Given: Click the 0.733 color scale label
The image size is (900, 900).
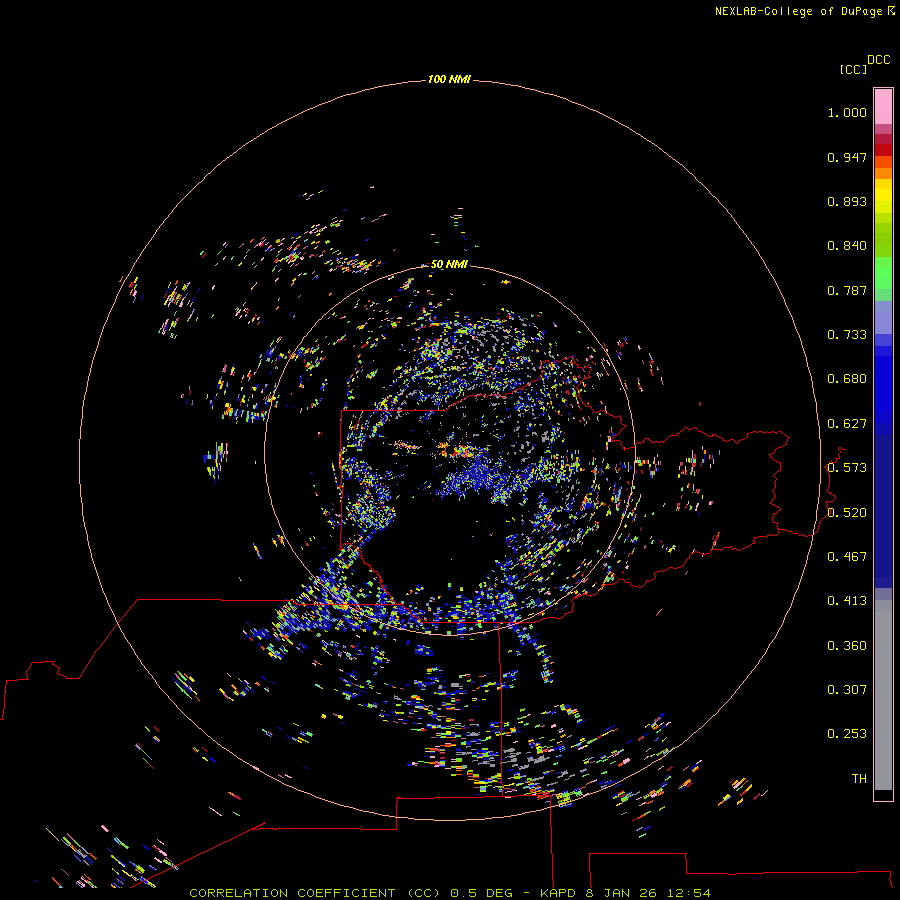Looking at the screenshot, I should tap(847, 335).
